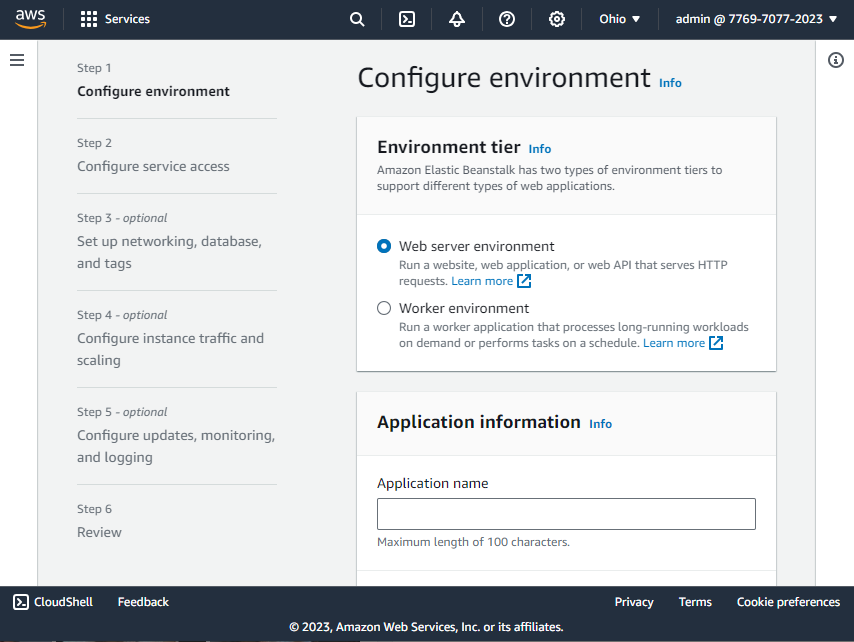The image size is (854, 642).
Task: Open the Services grid menu icon
Action: [x=89, y=19]
